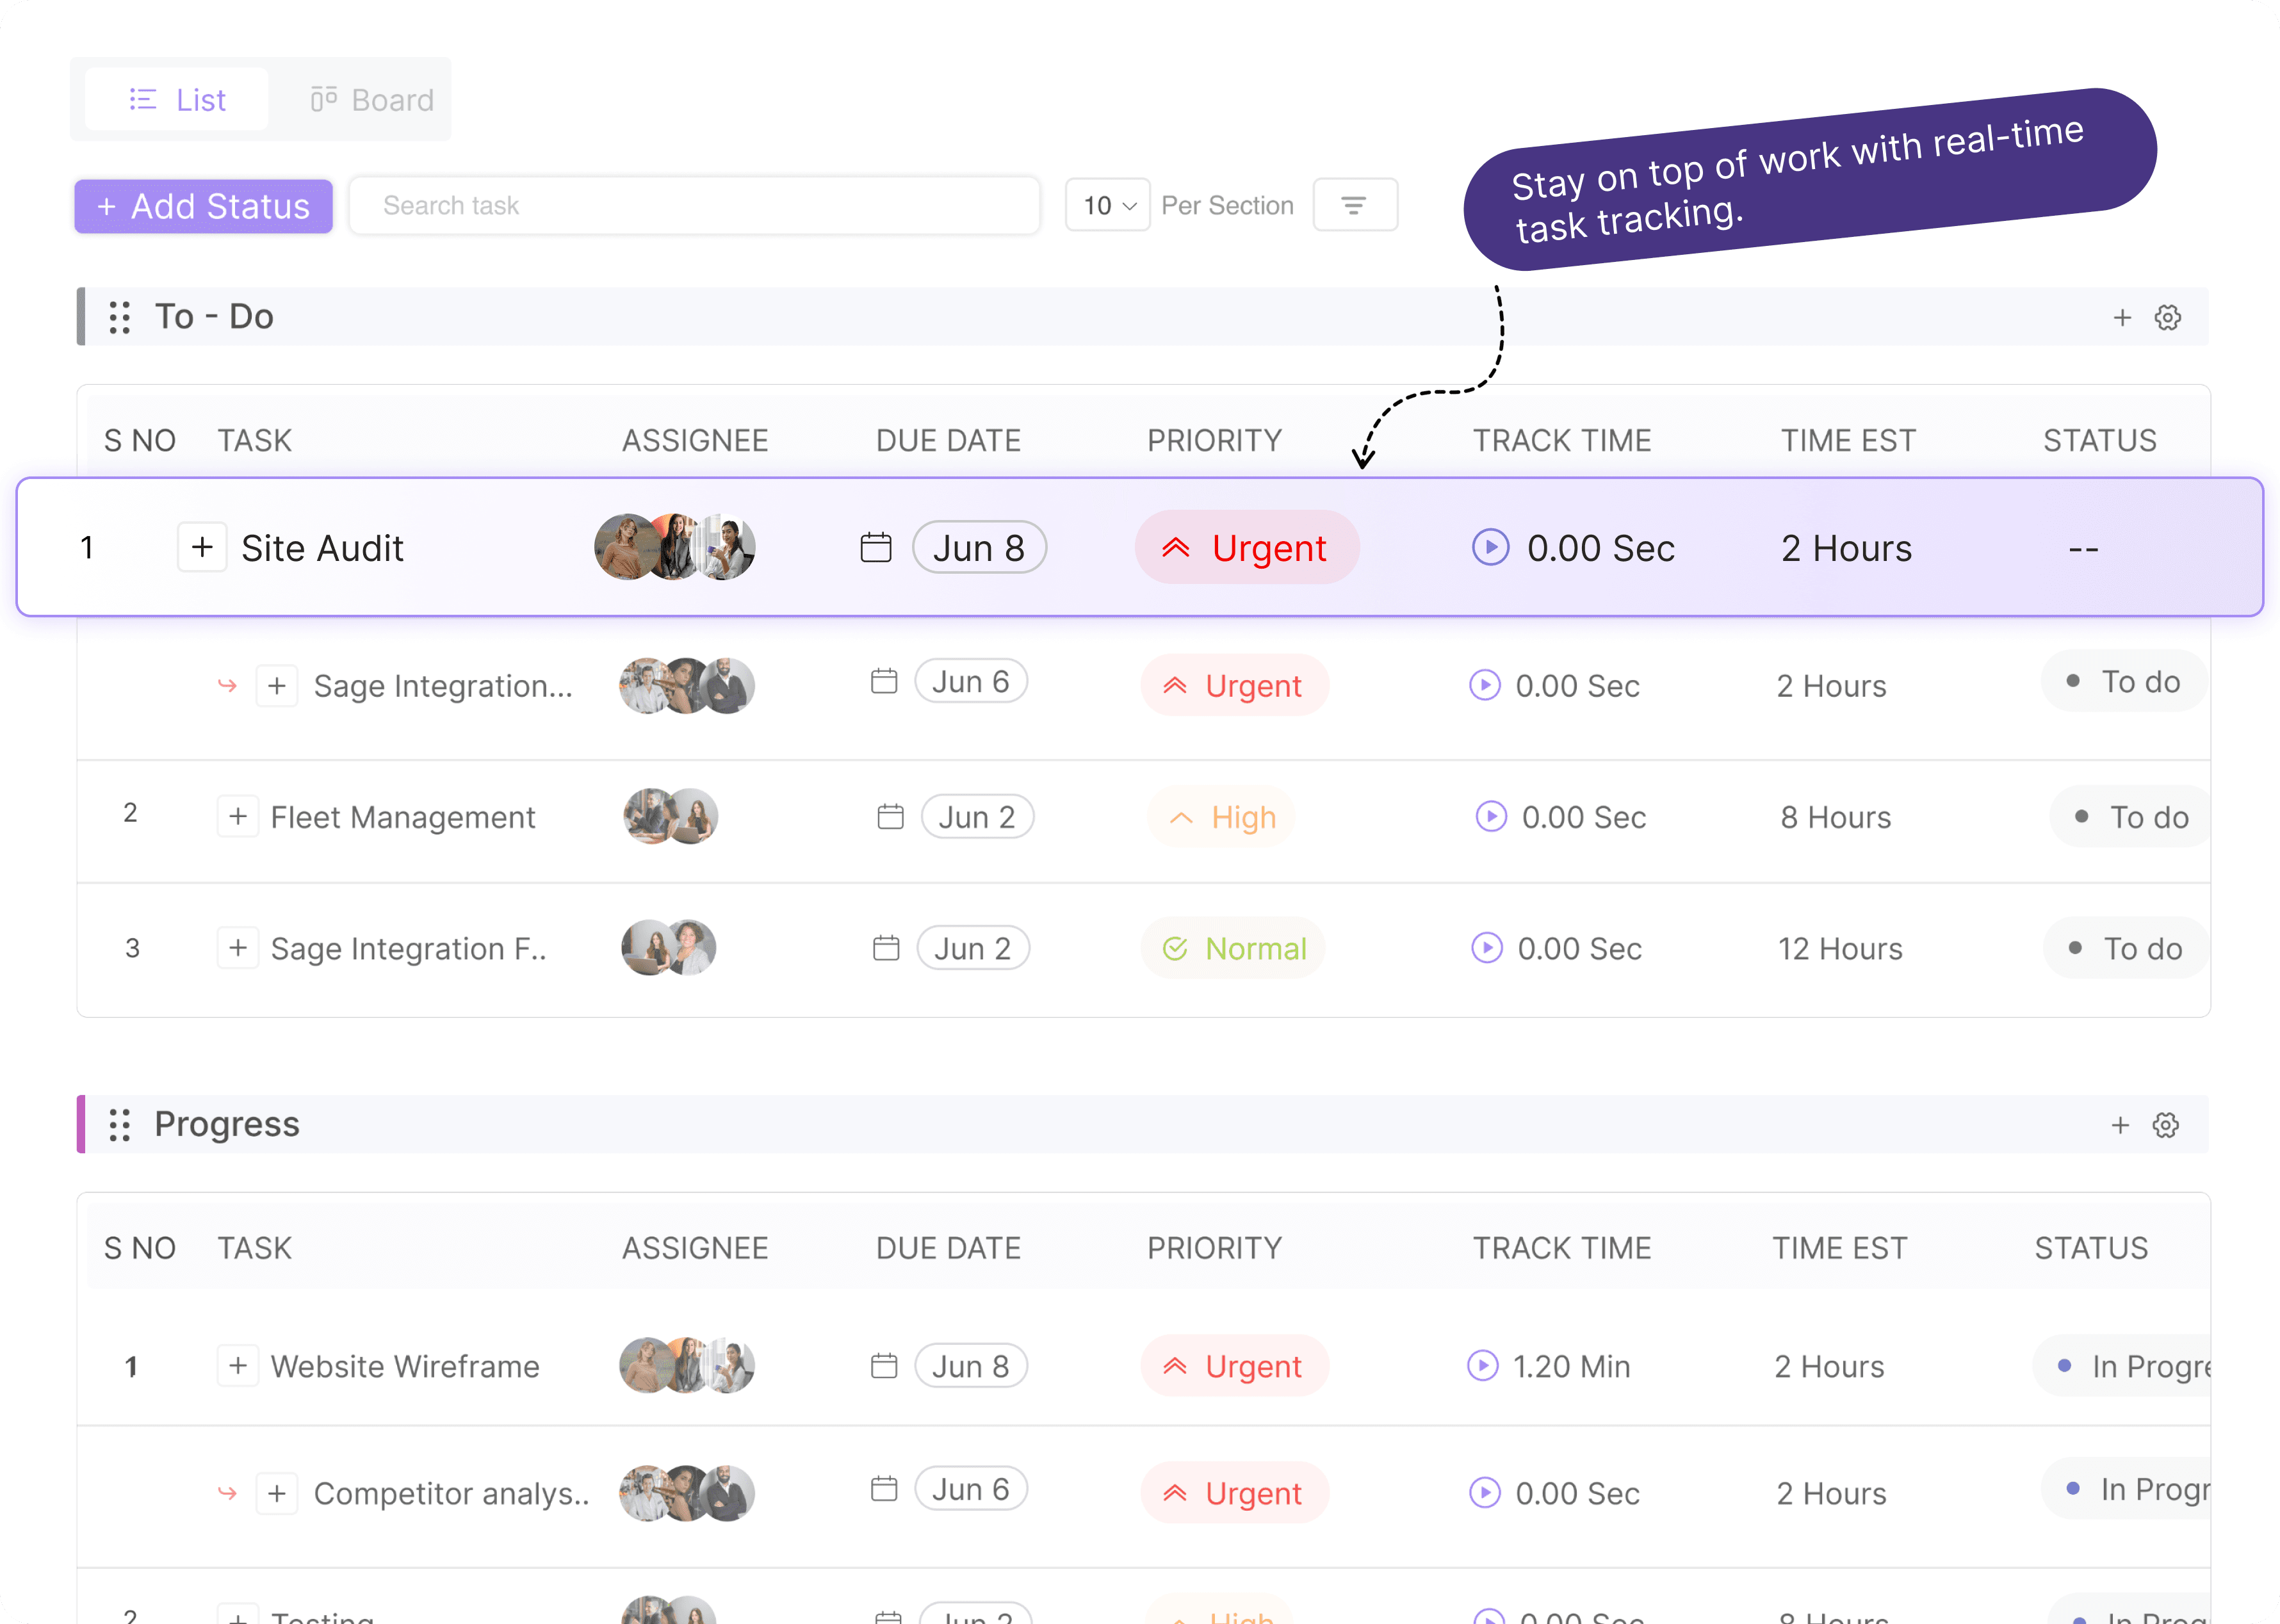Open the 10 per section dropdown

[1108, 206]
